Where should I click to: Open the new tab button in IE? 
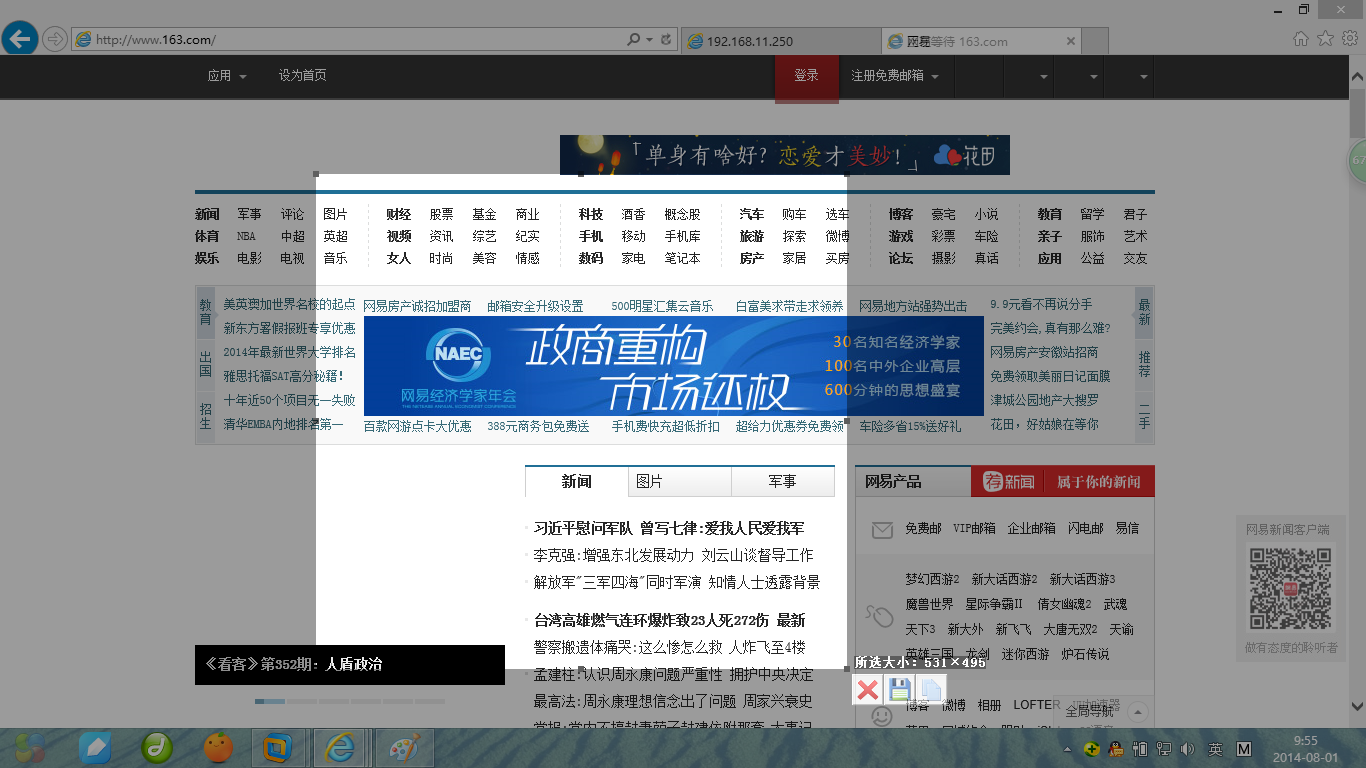(x=1096, y=42)
